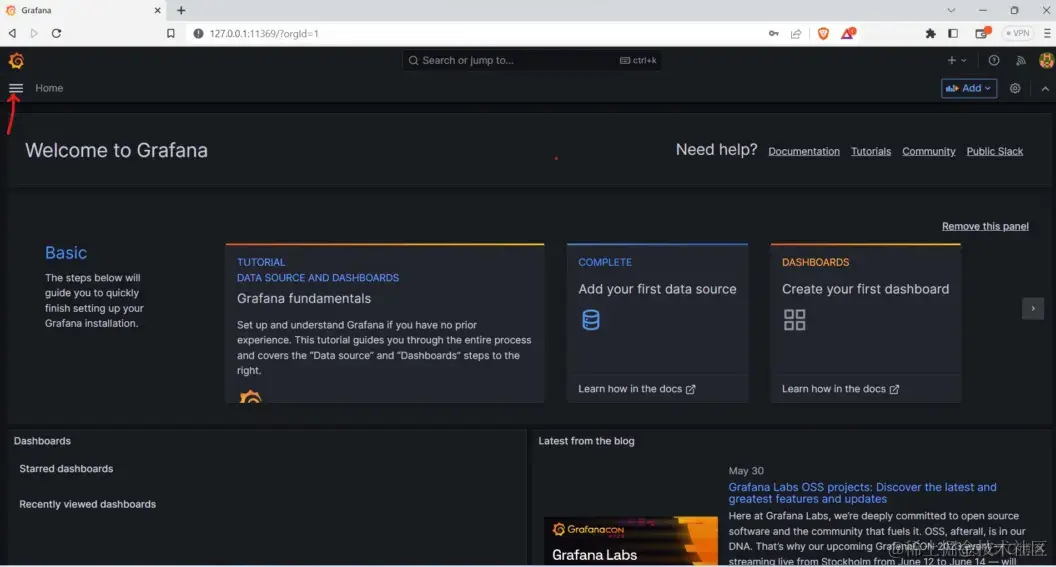Click the browser forward arrow
This screenshot has height=567, width=1056.
[34, 33]
